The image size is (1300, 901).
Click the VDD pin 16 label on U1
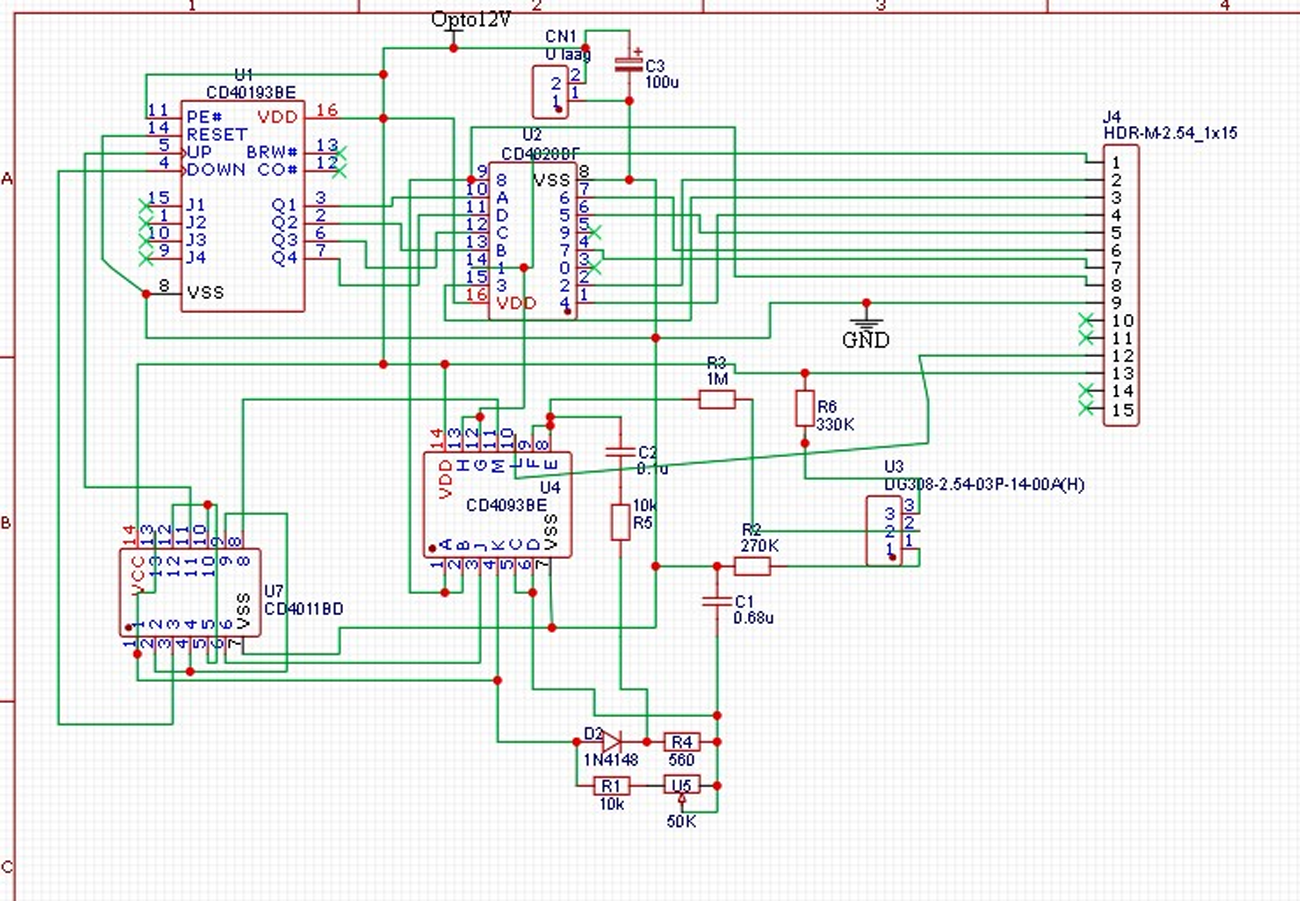pos(277,116)
